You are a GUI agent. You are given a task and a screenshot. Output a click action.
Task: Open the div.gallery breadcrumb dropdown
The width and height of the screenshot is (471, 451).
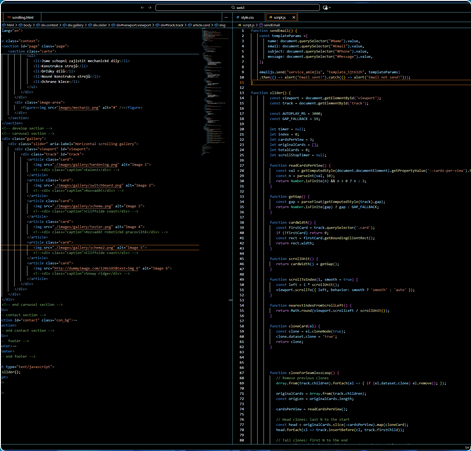75,25
